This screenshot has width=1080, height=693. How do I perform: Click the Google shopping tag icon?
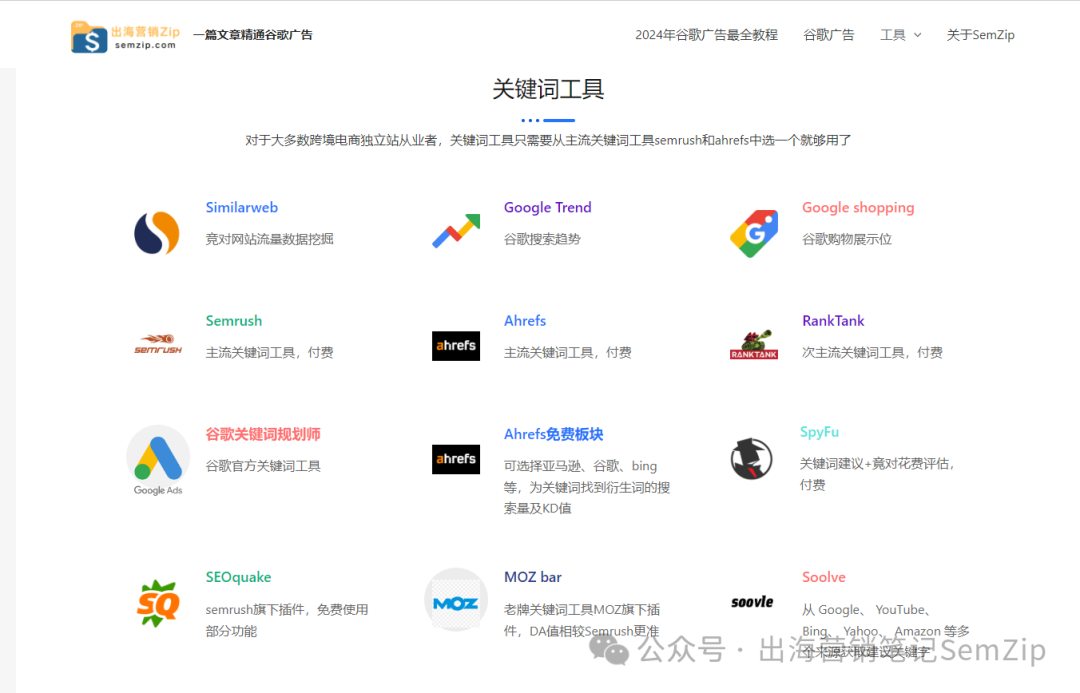click(x=754, y=234)
